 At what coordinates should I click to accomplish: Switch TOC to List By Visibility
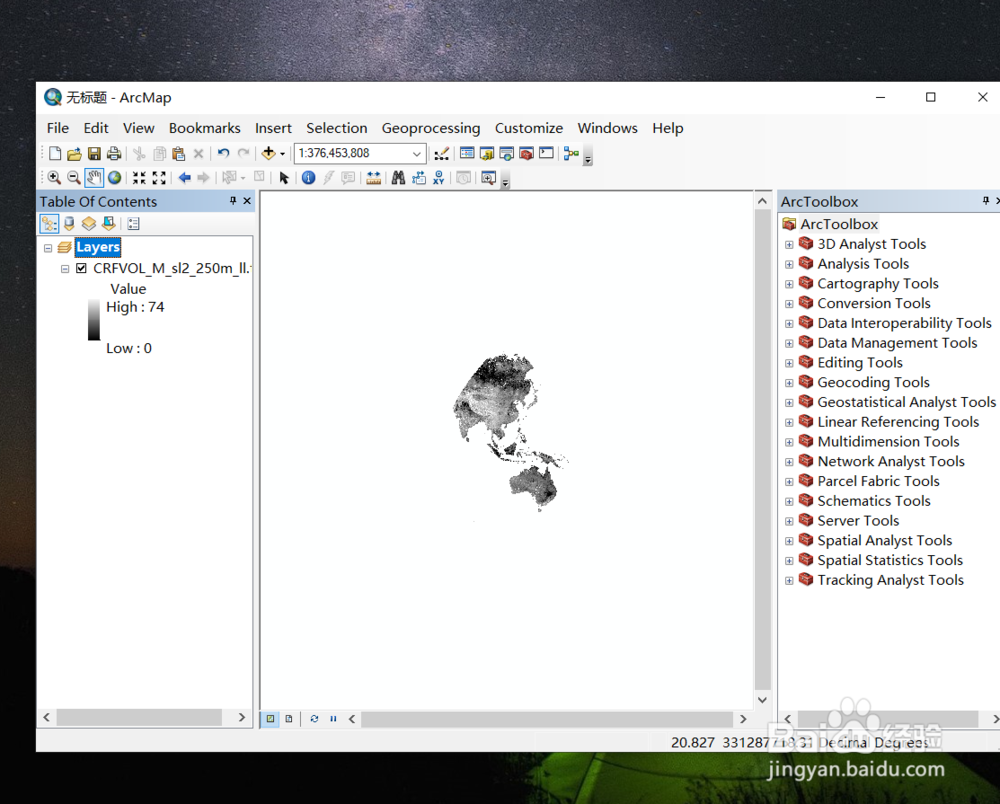point(89,224)
